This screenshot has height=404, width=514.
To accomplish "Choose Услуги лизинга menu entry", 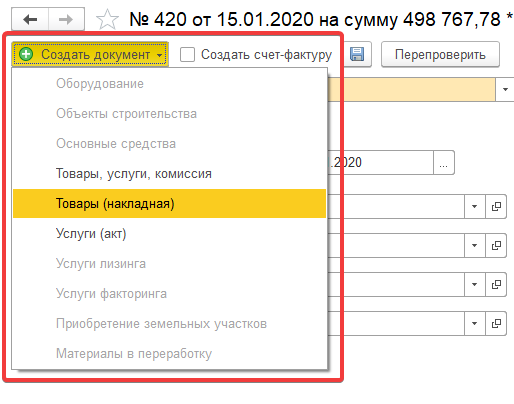I will pyautogui.click(x=169, y=264).
